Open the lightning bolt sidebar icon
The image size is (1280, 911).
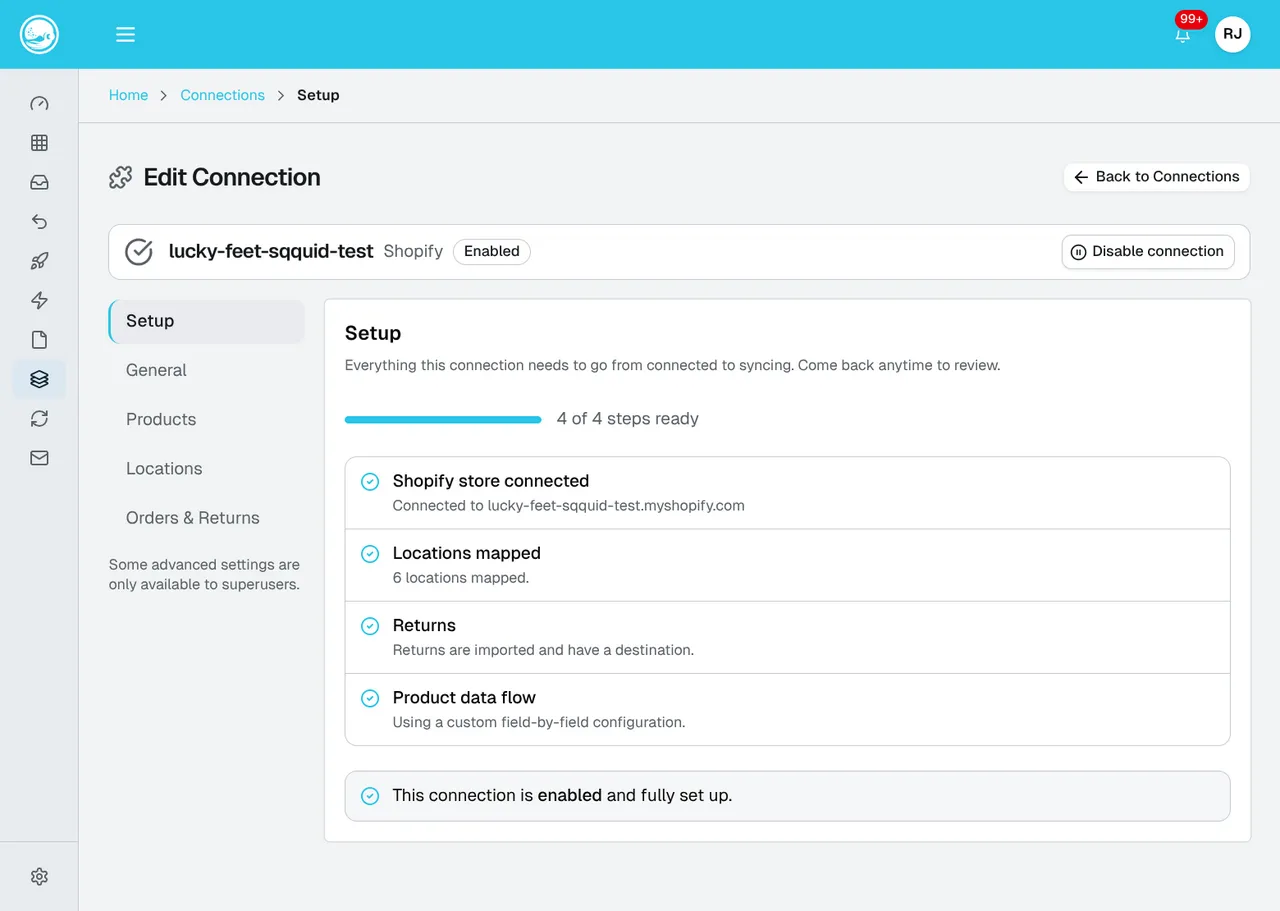(39, 301)
